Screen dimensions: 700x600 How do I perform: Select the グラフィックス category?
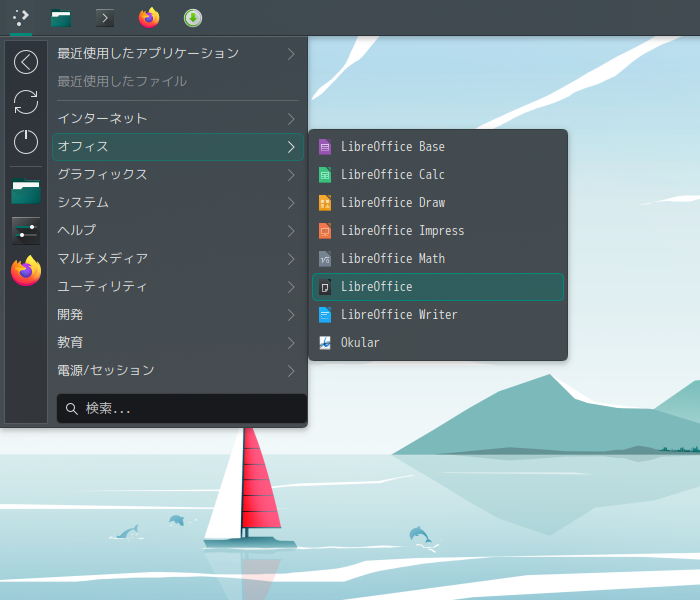(x=178, y=175)
